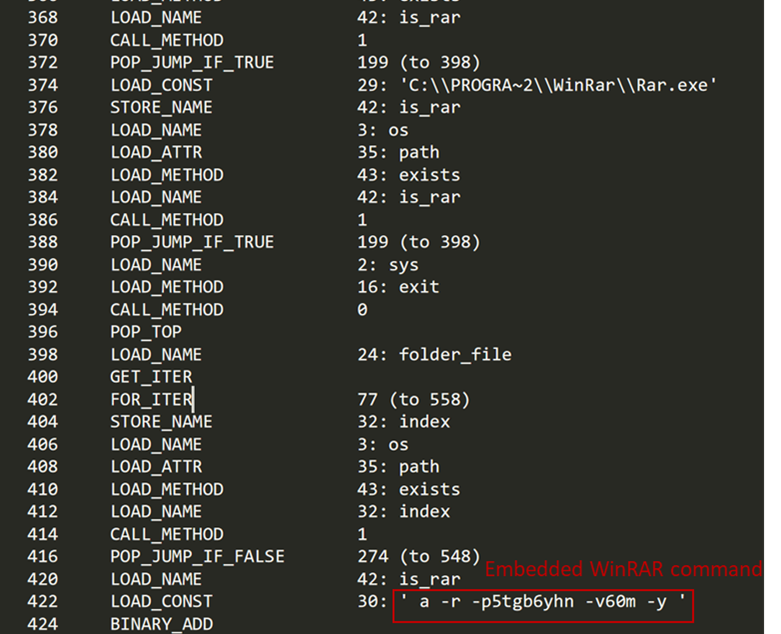This screenshot has width=781, height=634.
Task: Click the '77 (to 558)' jump target
Action: coord(413,400)
